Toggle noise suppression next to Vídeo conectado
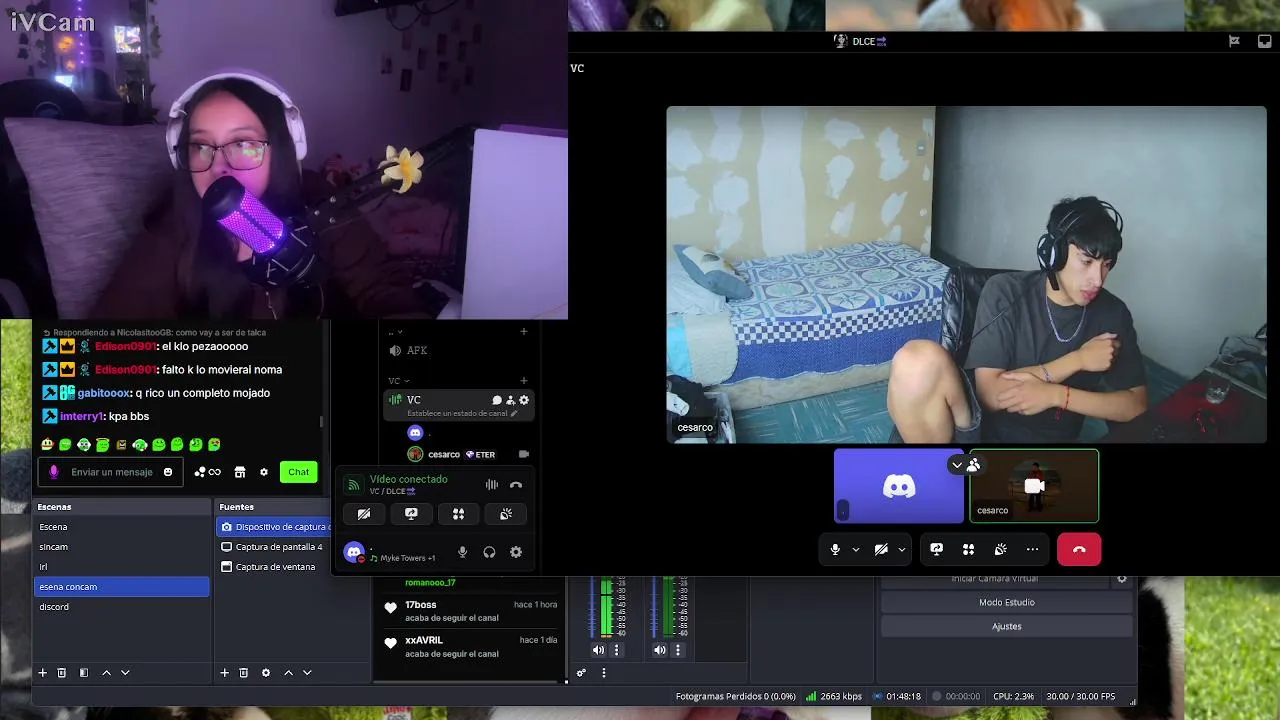1280x720 pixels. click(492, 485)
